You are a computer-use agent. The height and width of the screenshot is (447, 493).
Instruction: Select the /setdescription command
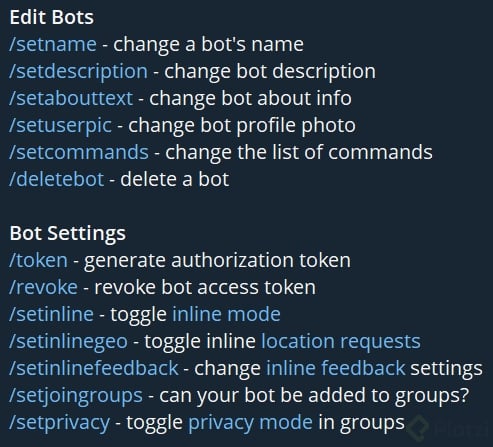click(x=78, y=72)
